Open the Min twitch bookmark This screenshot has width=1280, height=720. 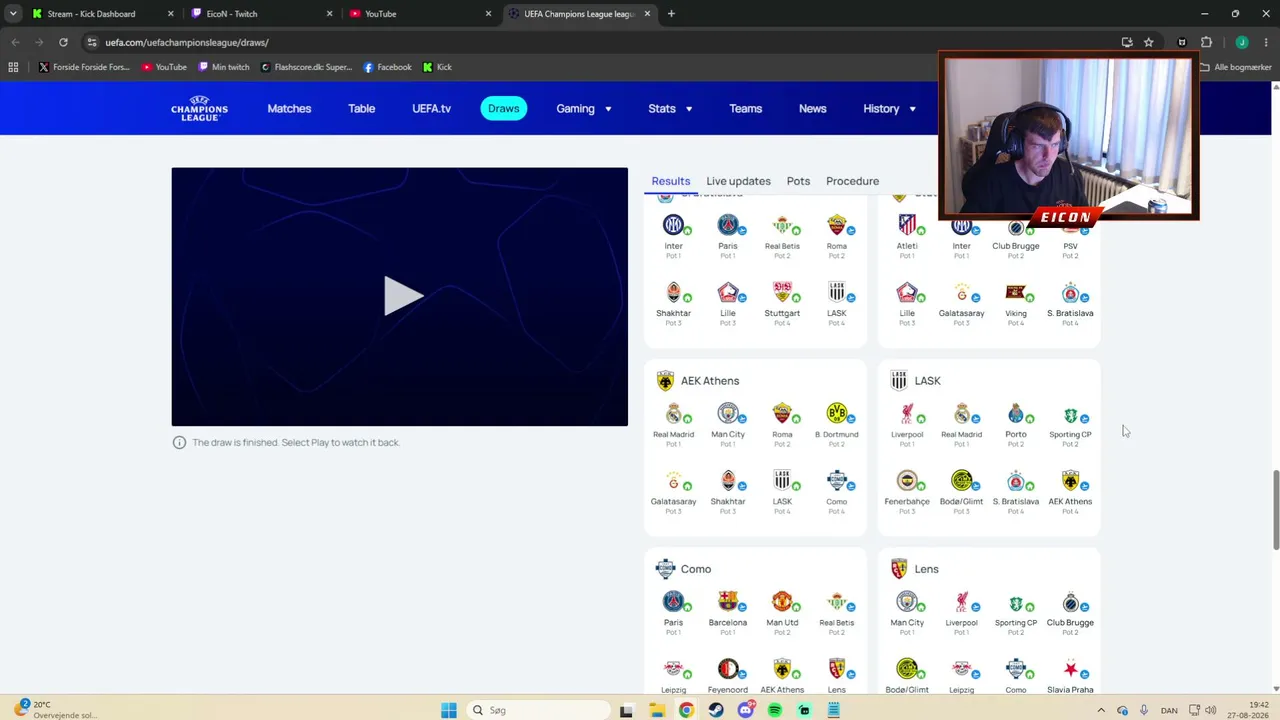[x=224, y=67]
